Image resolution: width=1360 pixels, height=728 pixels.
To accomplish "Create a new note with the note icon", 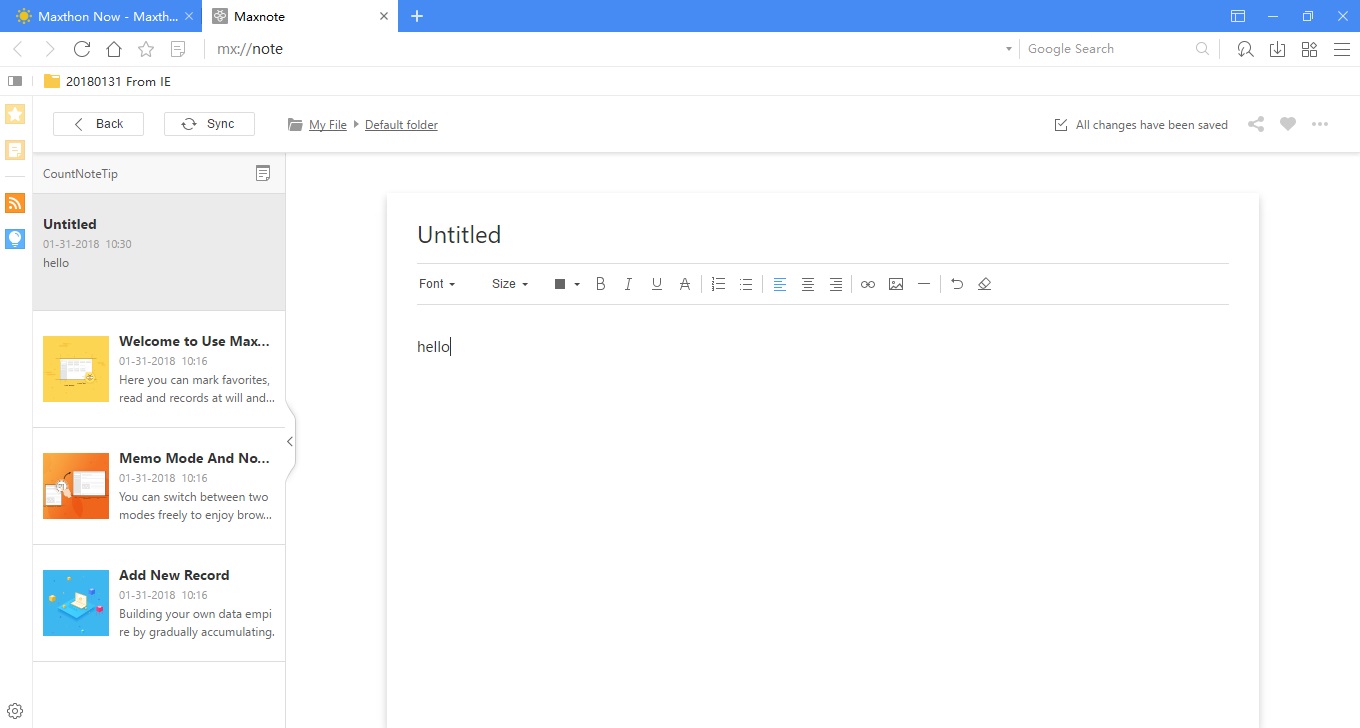I will pos(262,173).
